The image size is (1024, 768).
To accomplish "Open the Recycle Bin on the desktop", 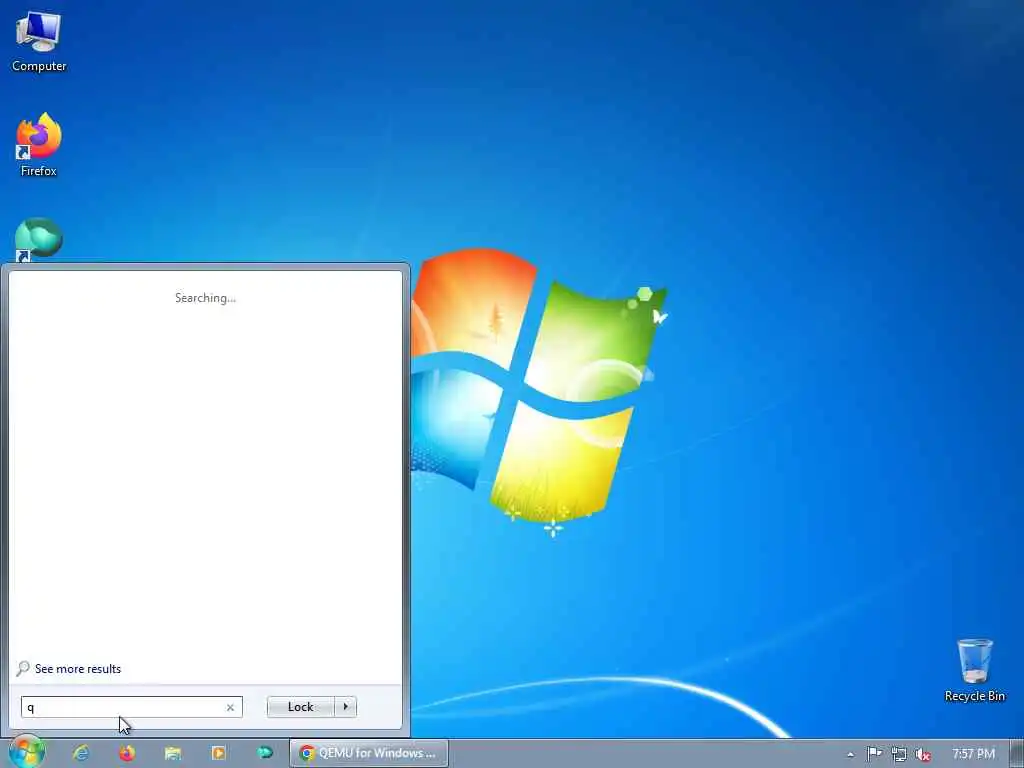I will coord(974,671).
